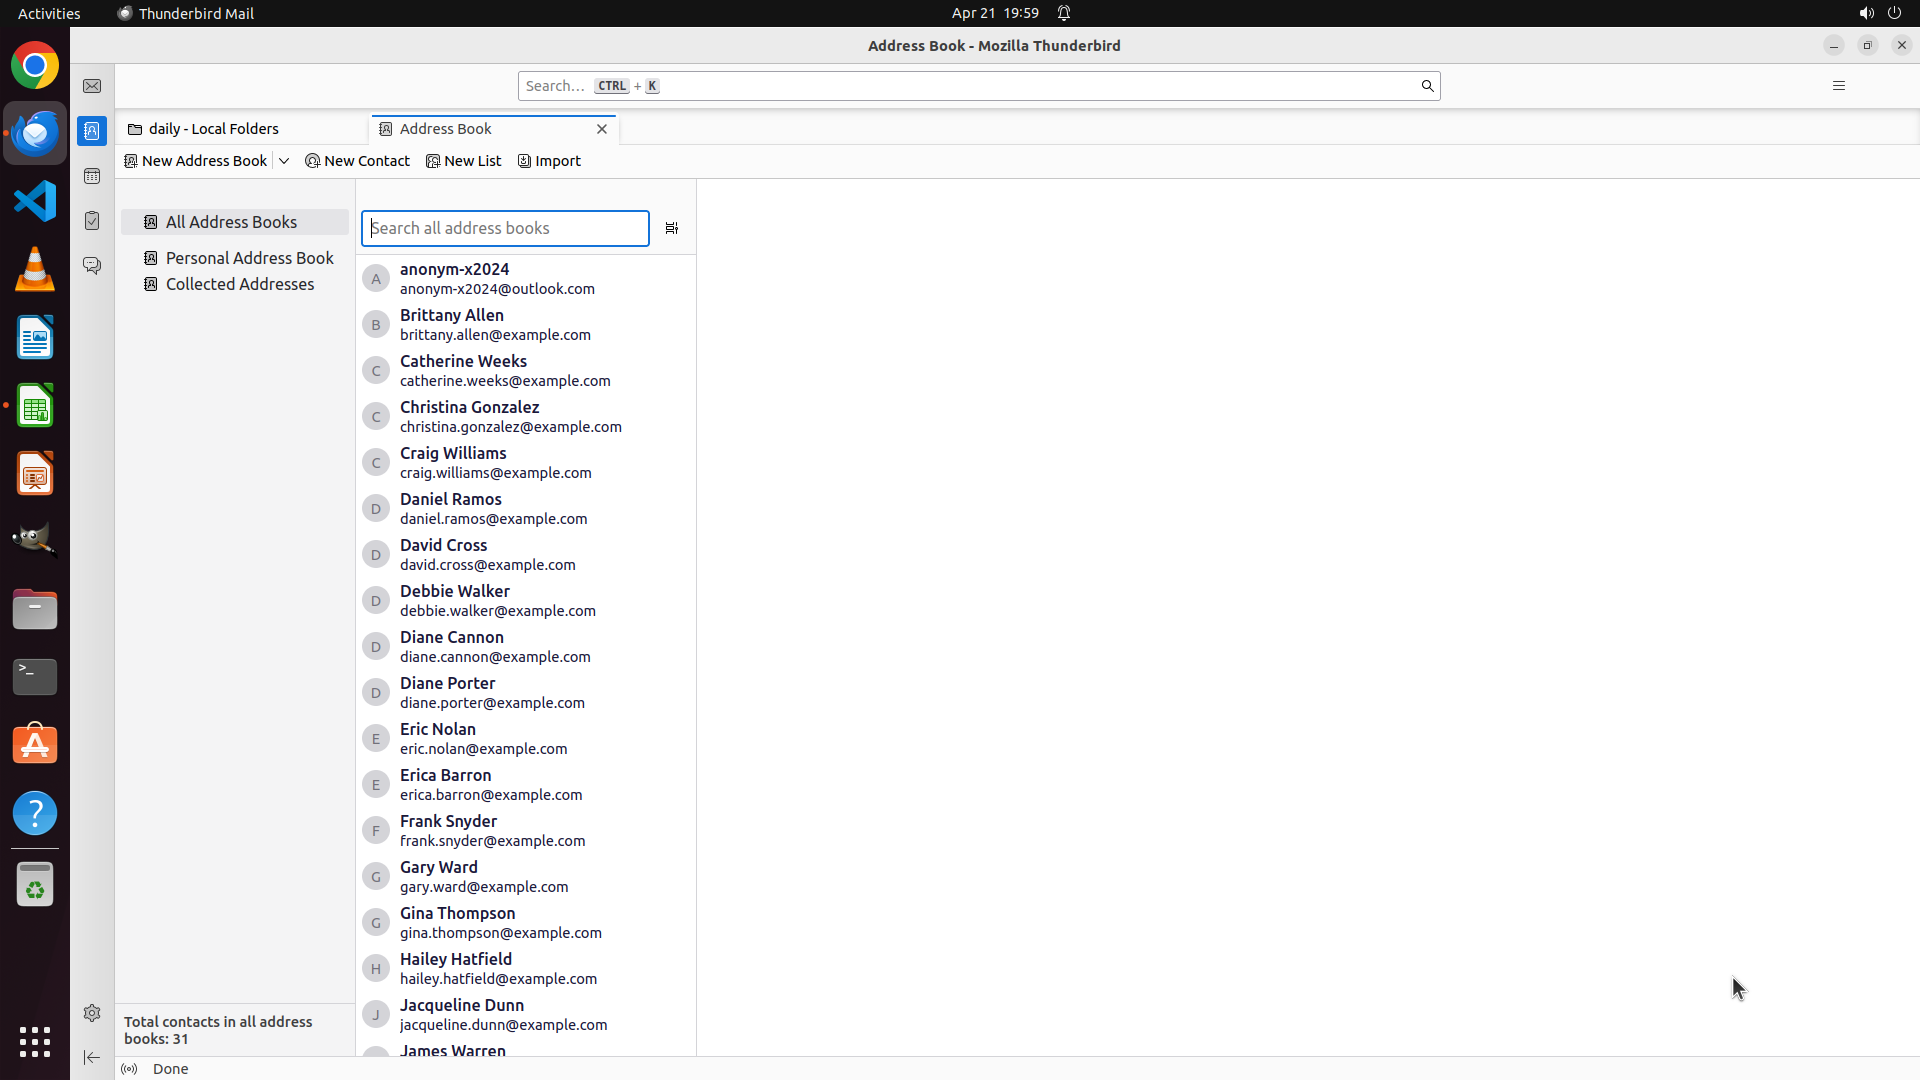The image size is (1920, 1080).
Task: Open the contact list display options
Action: pyautogui.click(x=672, y=228)
